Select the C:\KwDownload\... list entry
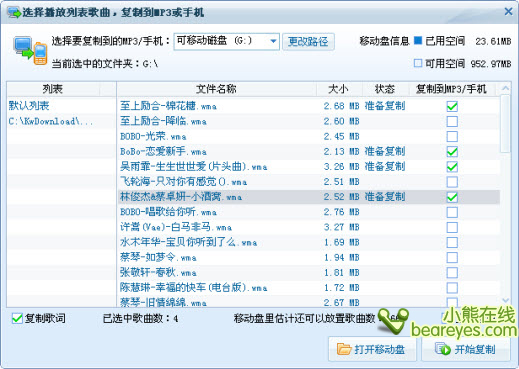 [51, 121]
